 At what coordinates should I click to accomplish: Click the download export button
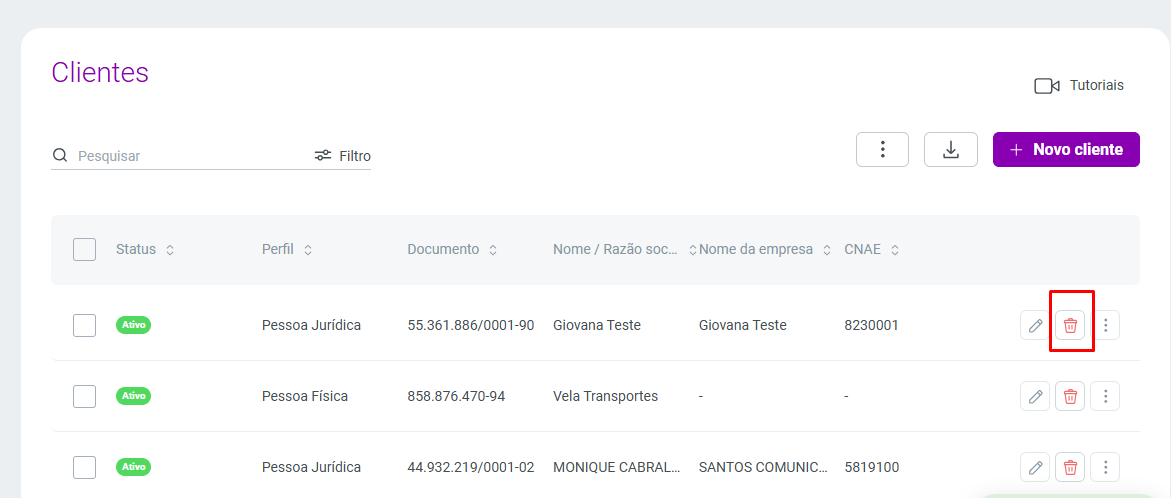click(951, 149)
